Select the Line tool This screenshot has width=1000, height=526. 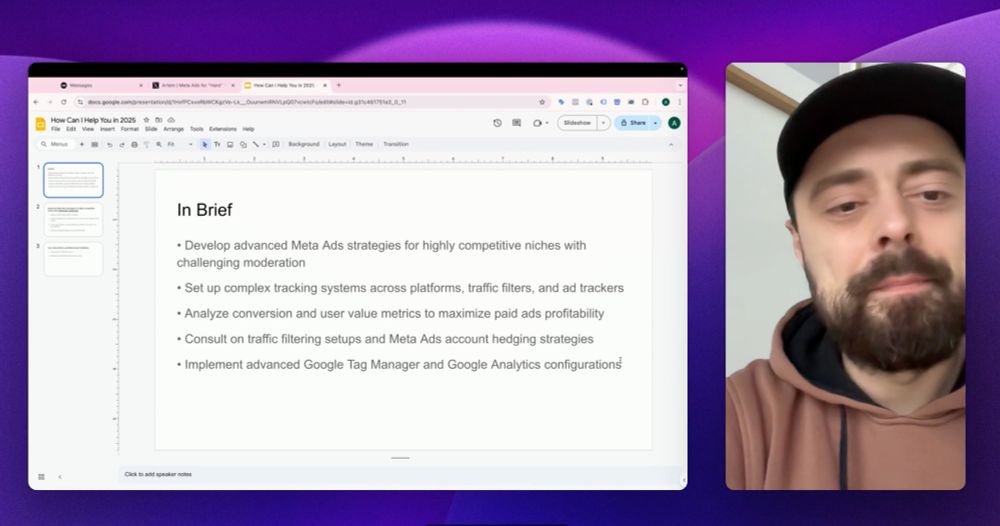256,145
